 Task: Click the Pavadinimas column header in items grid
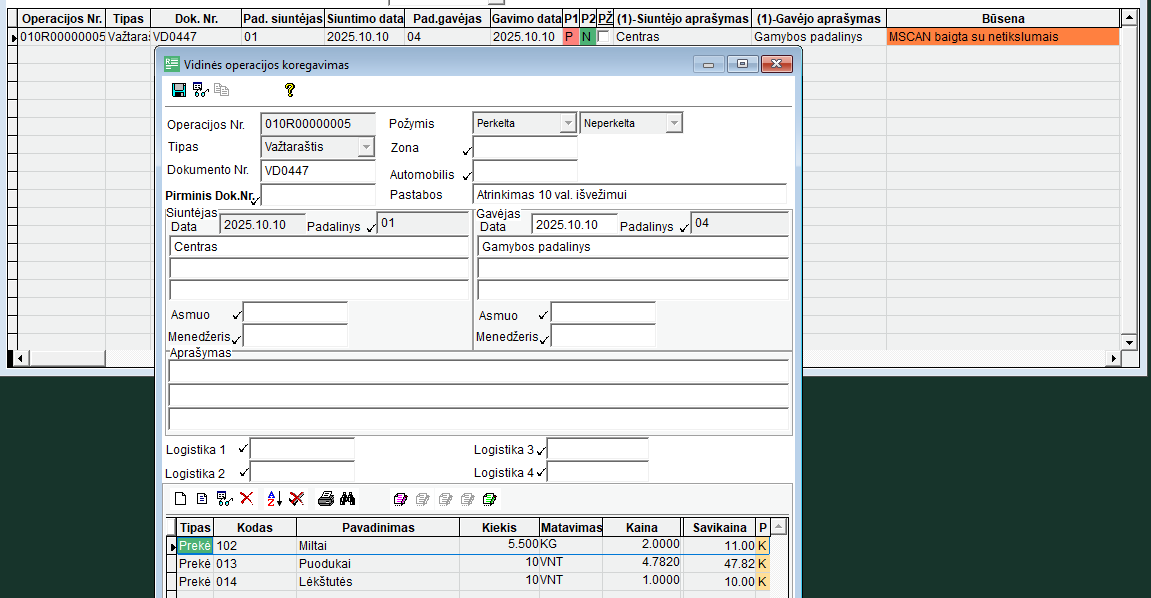pyautogui.click(x=377, y=527)
